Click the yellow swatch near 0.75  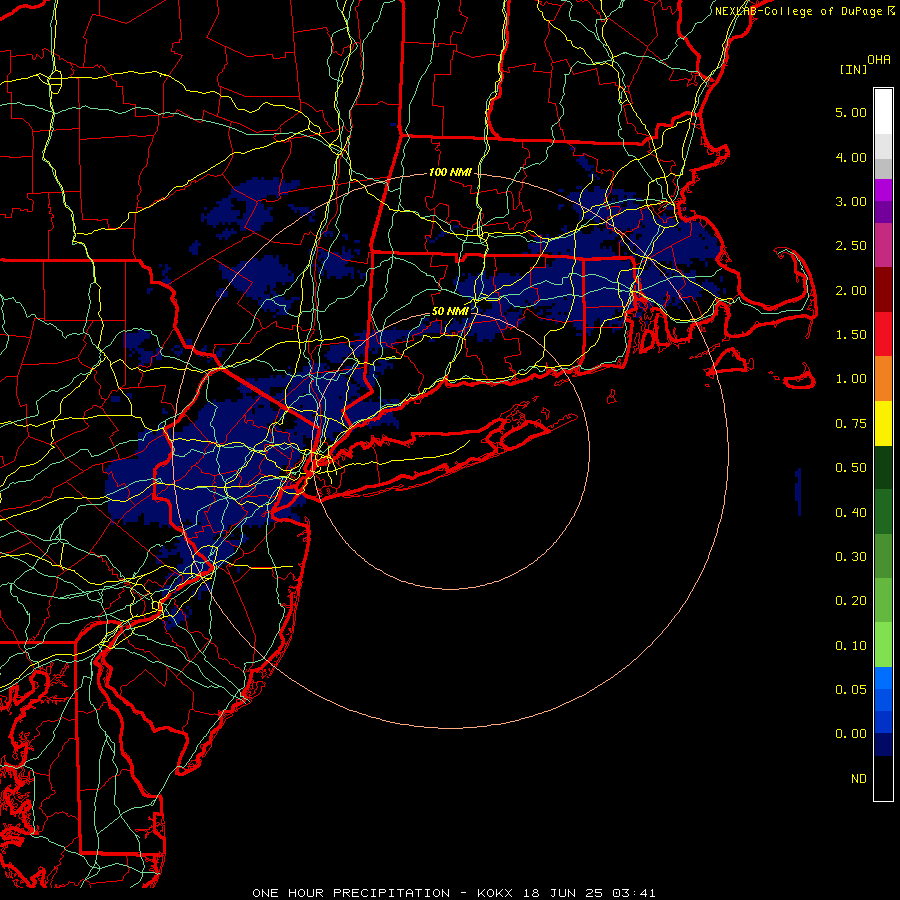tap(883, 423)
